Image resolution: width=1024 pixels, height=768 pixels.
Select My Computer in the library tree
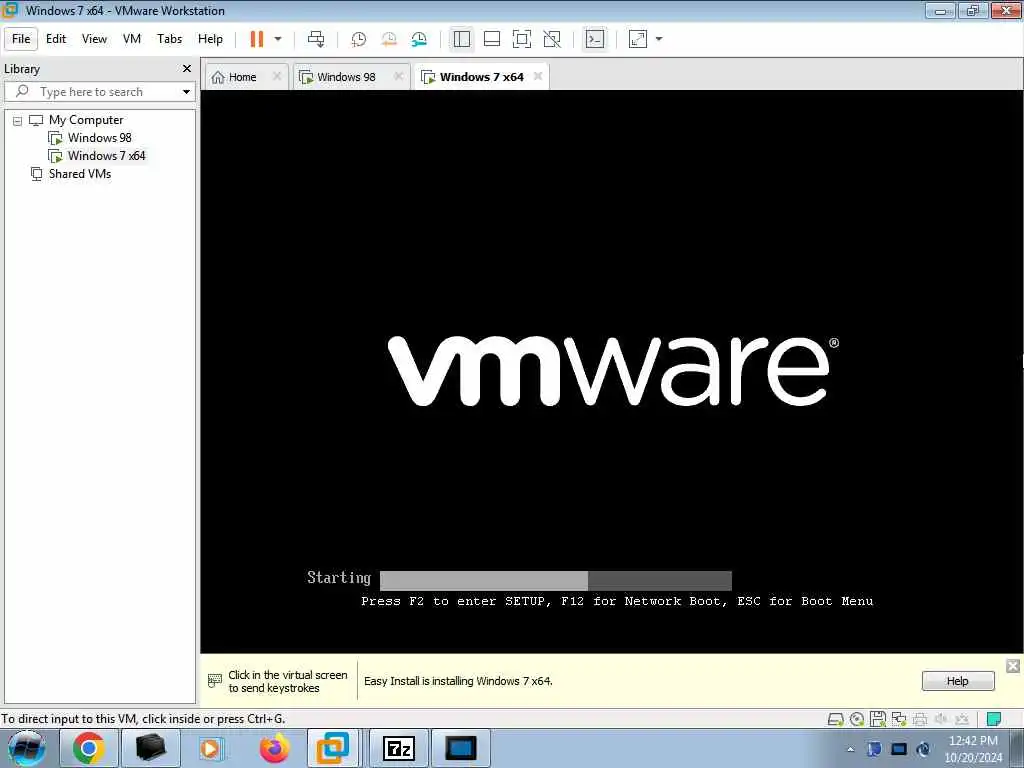click(x=86, y=120)
